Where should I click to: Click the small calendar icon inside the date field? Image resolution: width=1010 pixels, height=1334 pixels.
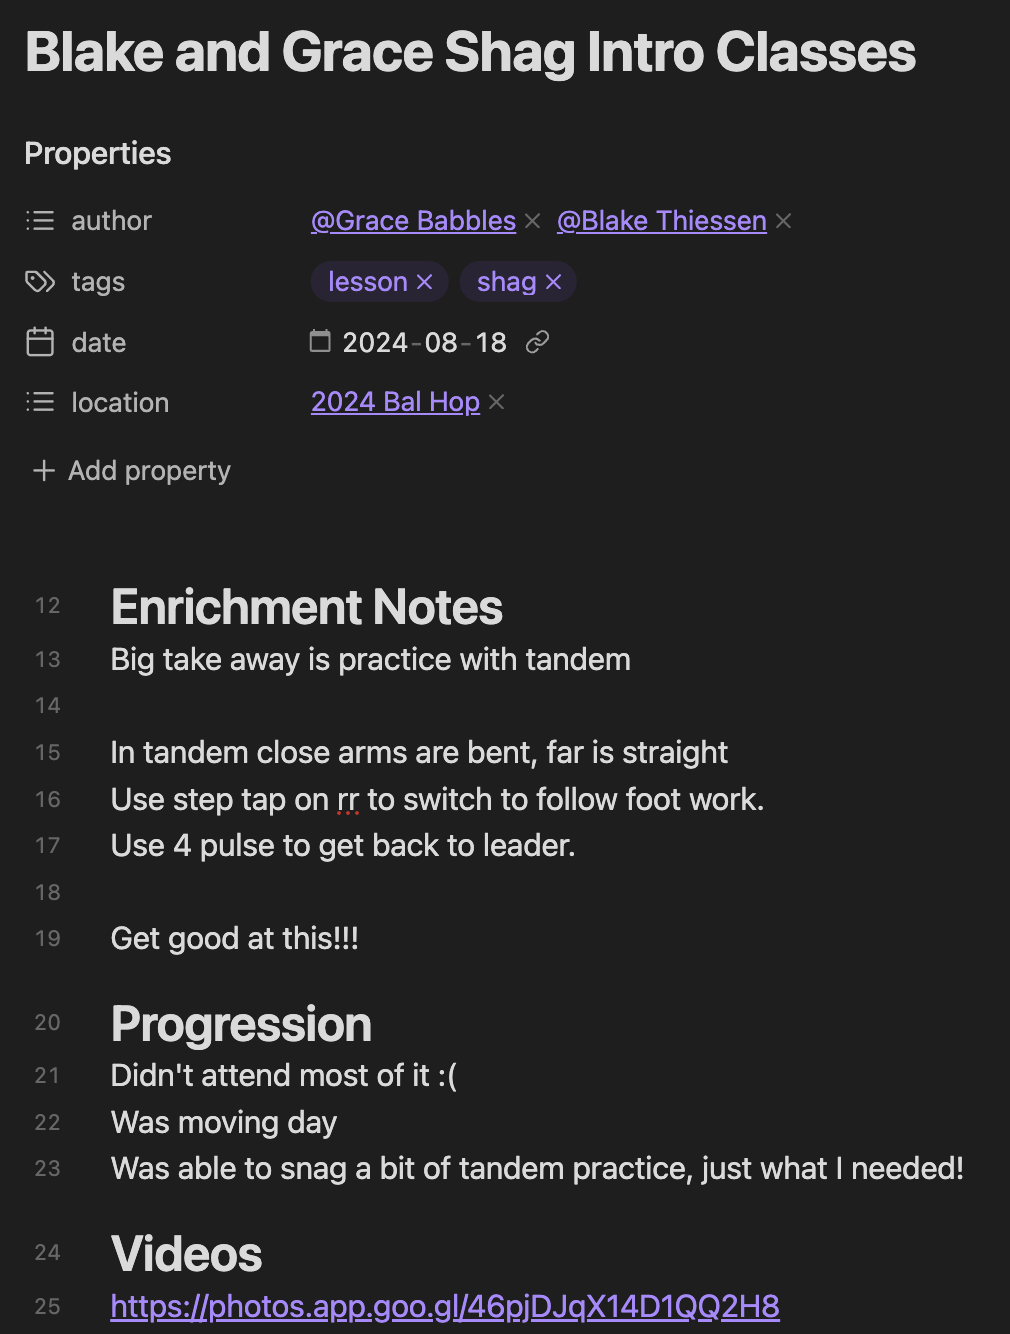pyautogui.click(x=320, y=341)
